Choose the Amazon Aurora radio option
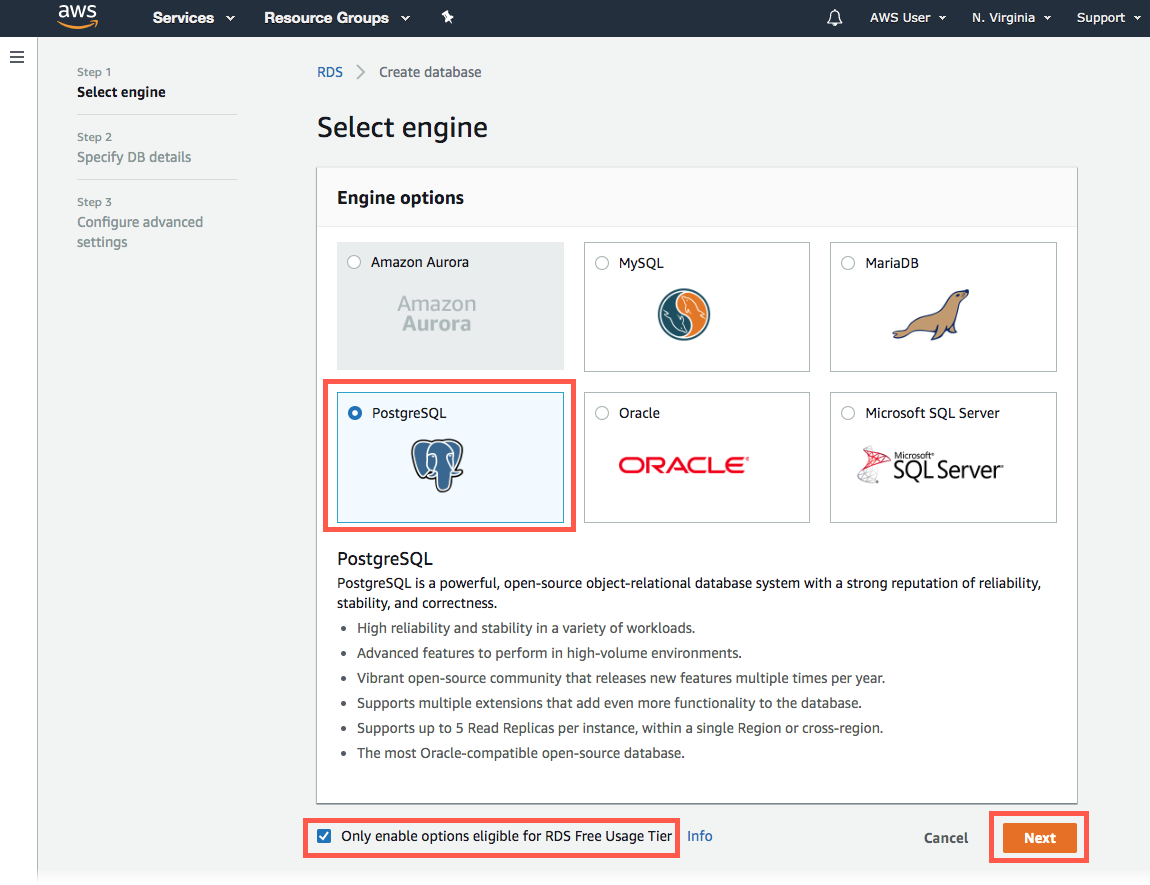1150x885 pixels. (x=354, y=262)
